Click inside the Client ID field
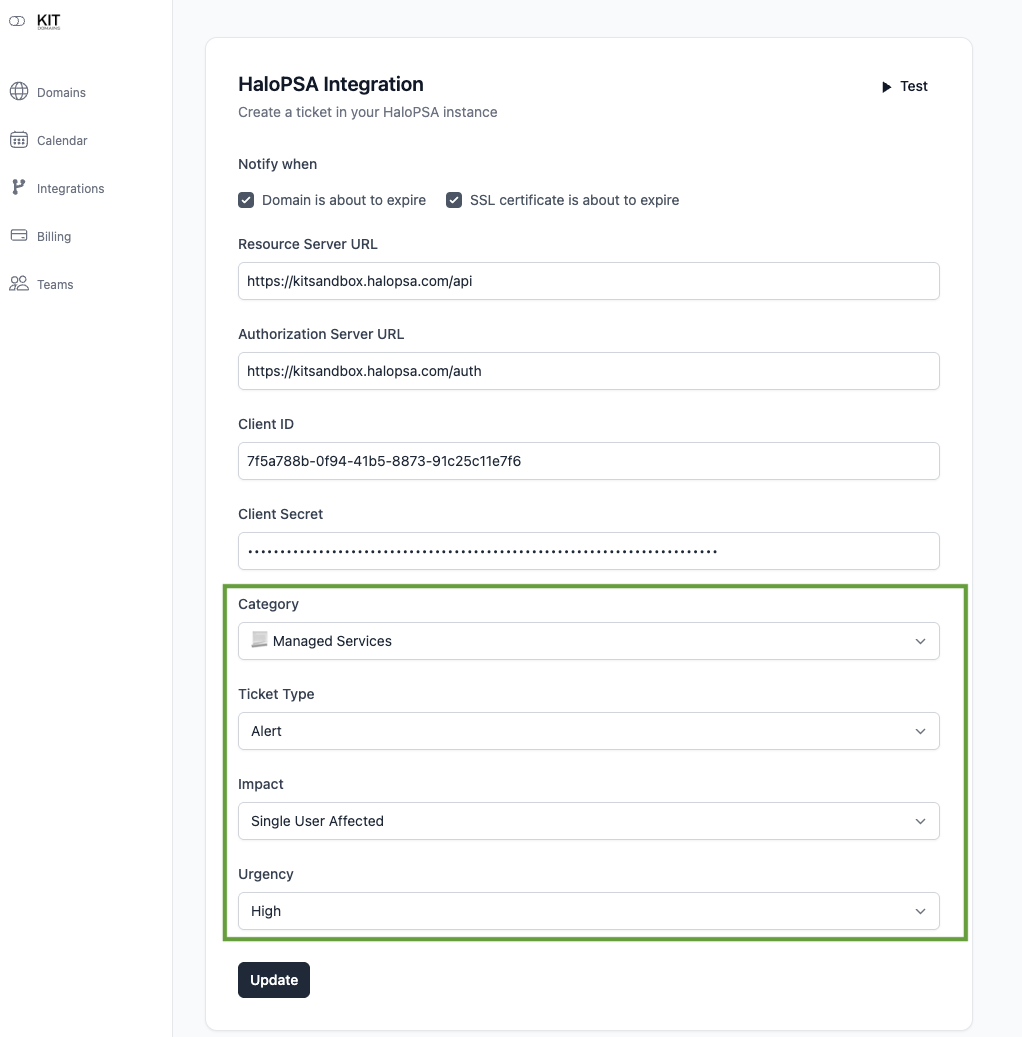 pos(588,461)
